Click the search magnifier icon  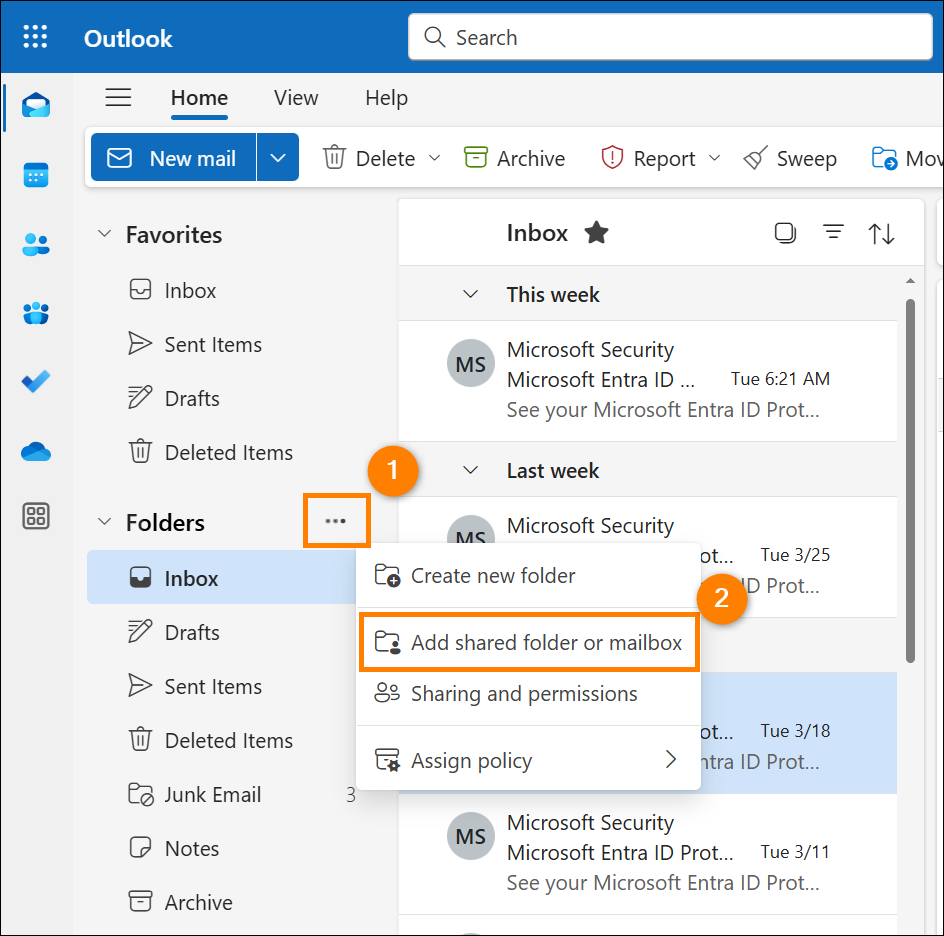pos(434,37)
